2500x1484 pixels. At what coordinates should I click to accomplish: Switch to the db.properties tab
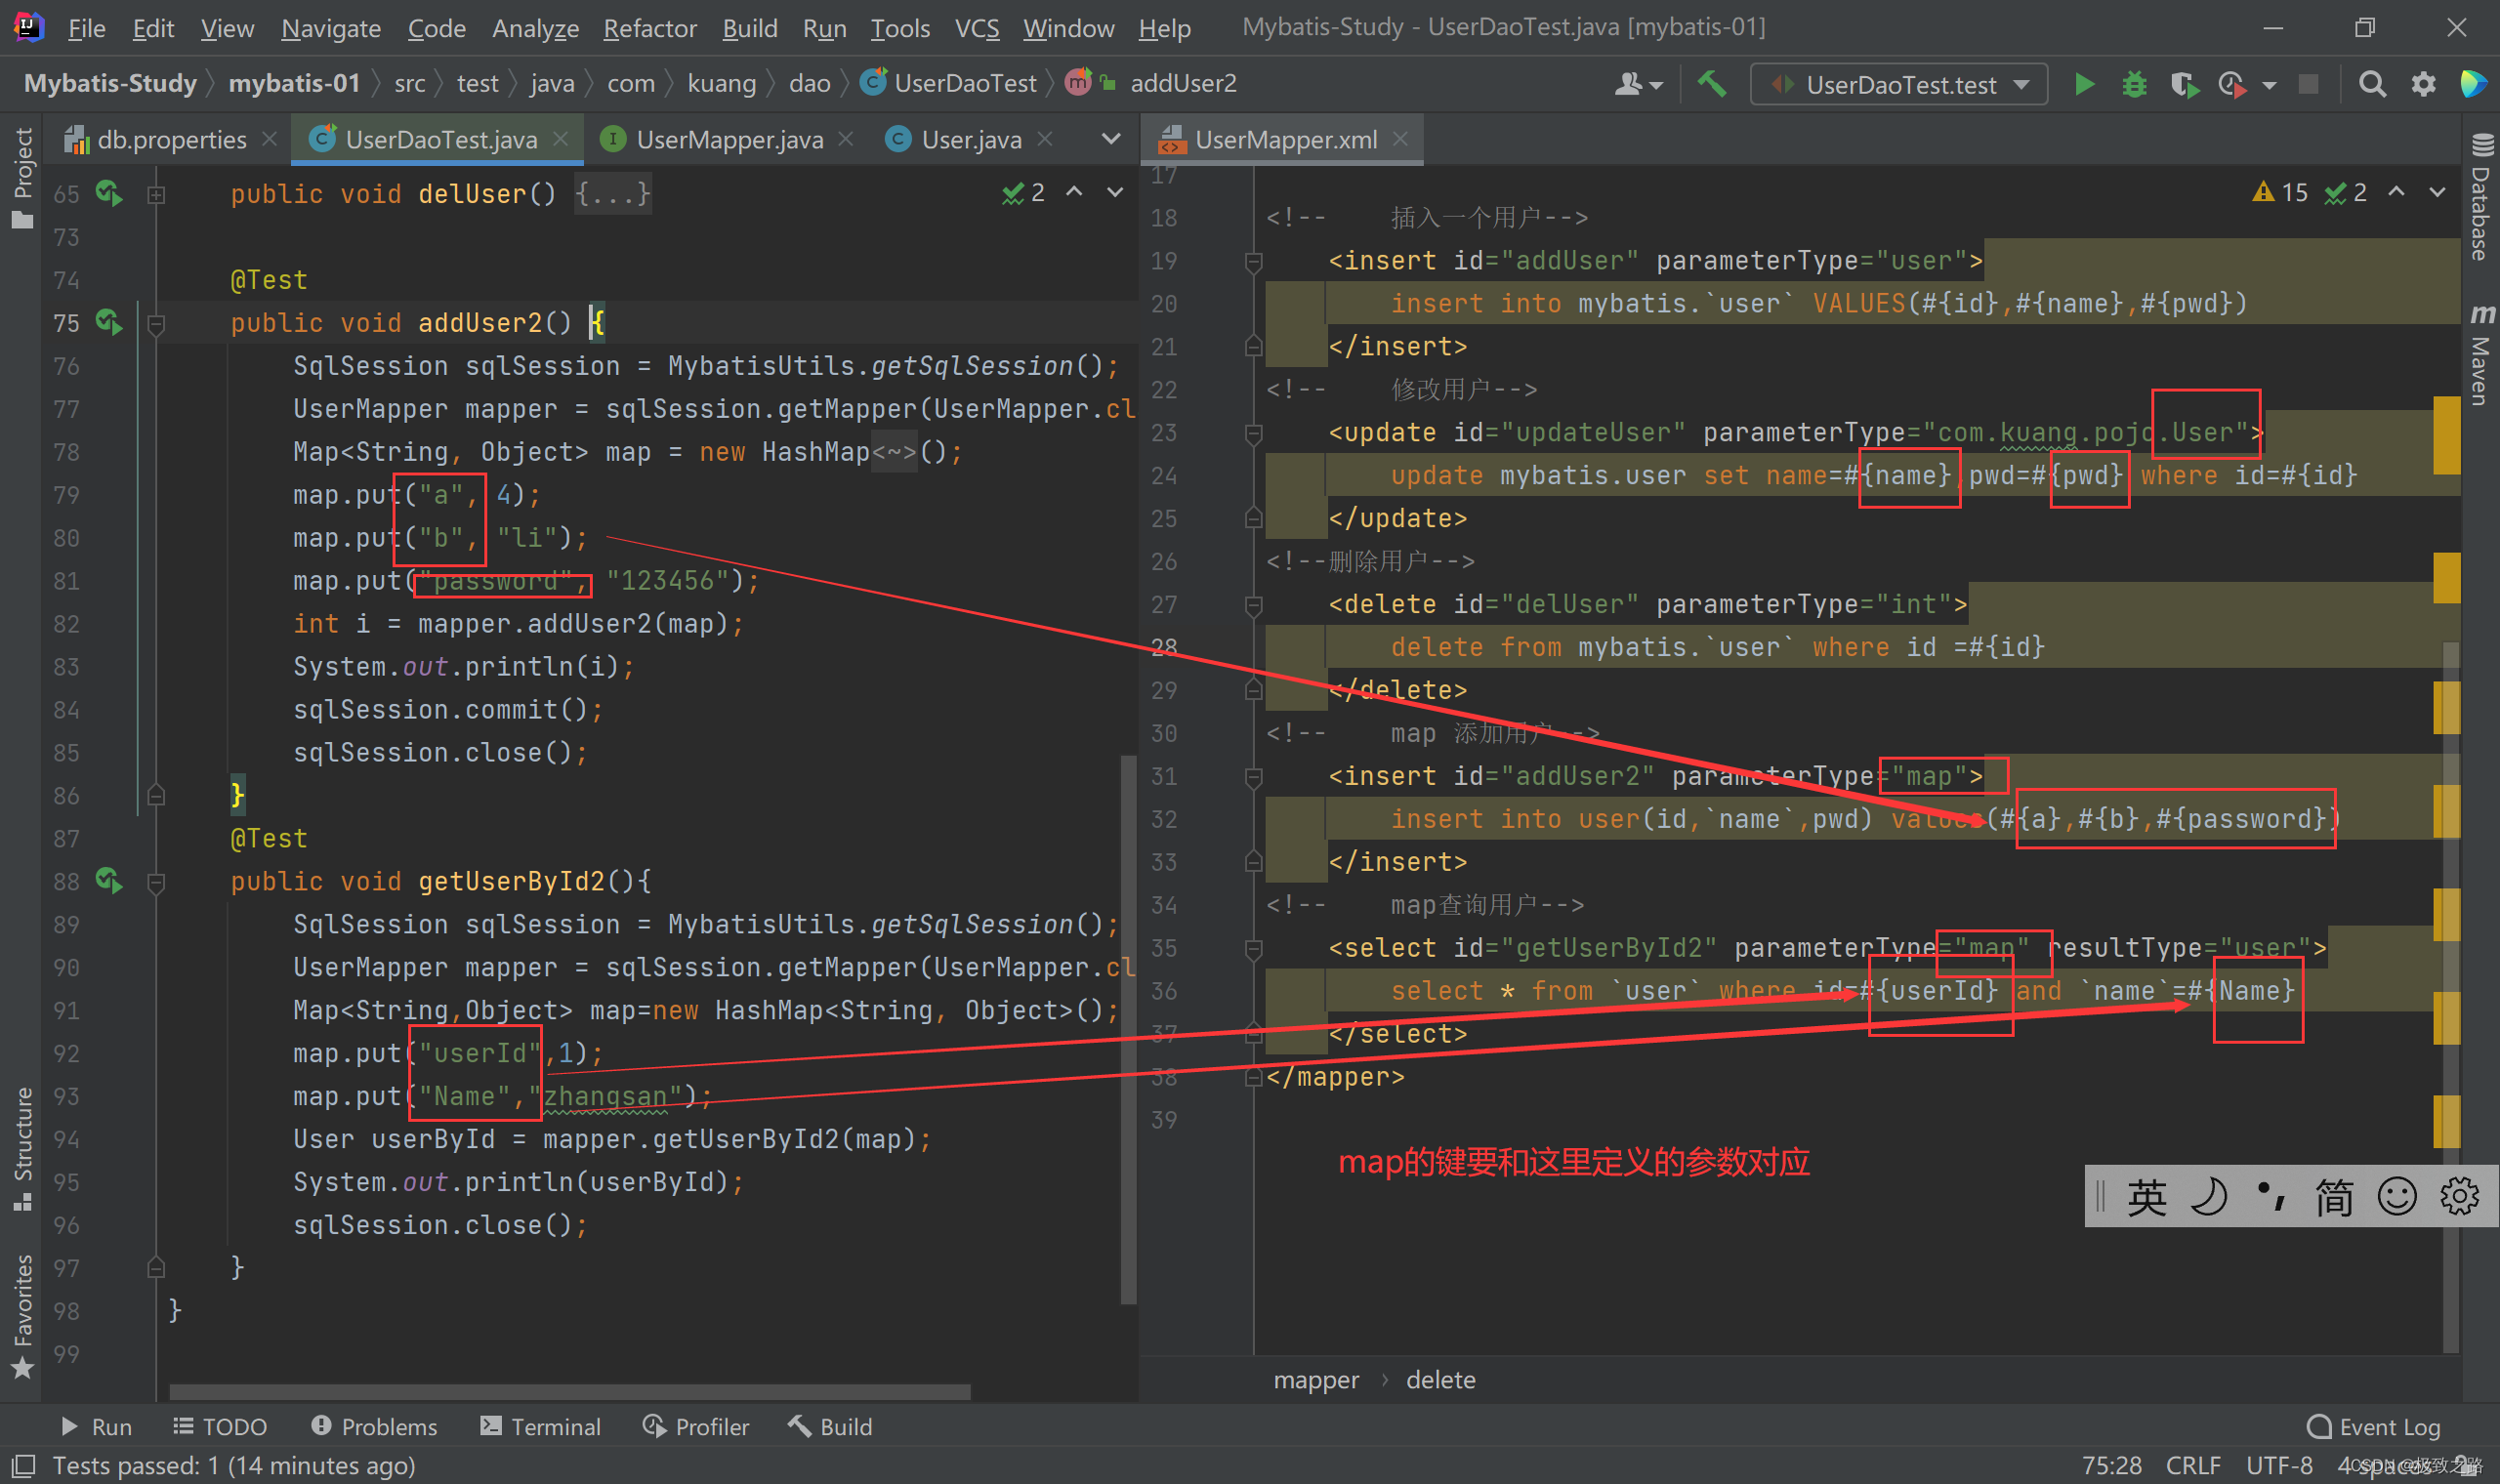(171, 139)
